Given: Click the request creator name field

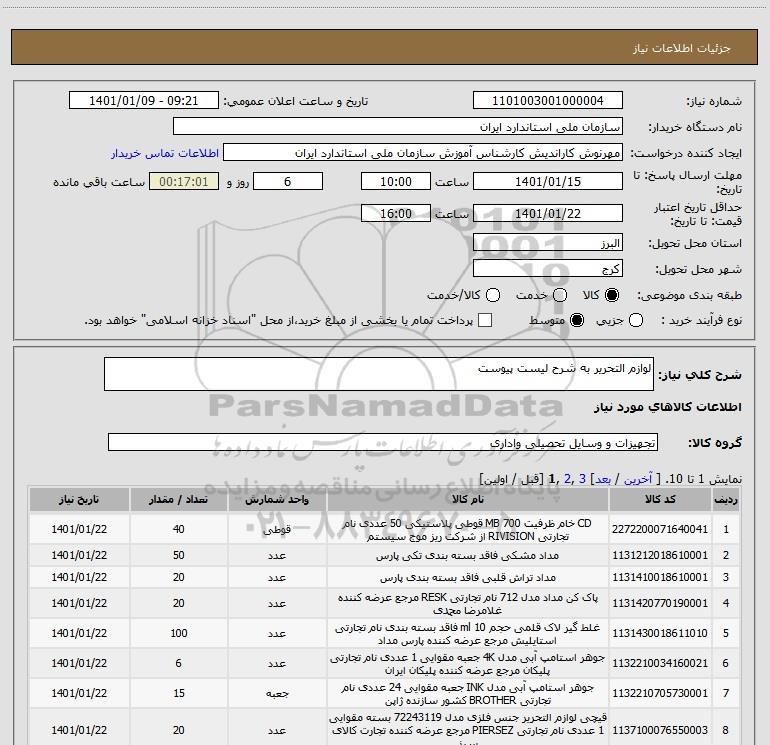Looking at the screenshot, I should click(x=423, y=152).
